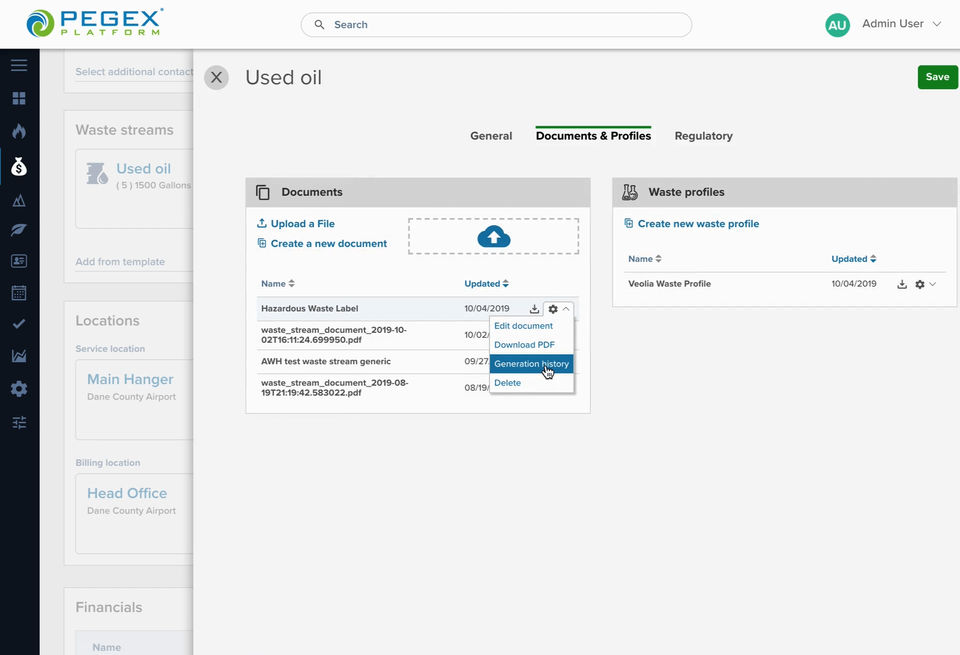Focus the Search input field
The width and height of the screenshot is (960, 655).
[x=497, y=25]
